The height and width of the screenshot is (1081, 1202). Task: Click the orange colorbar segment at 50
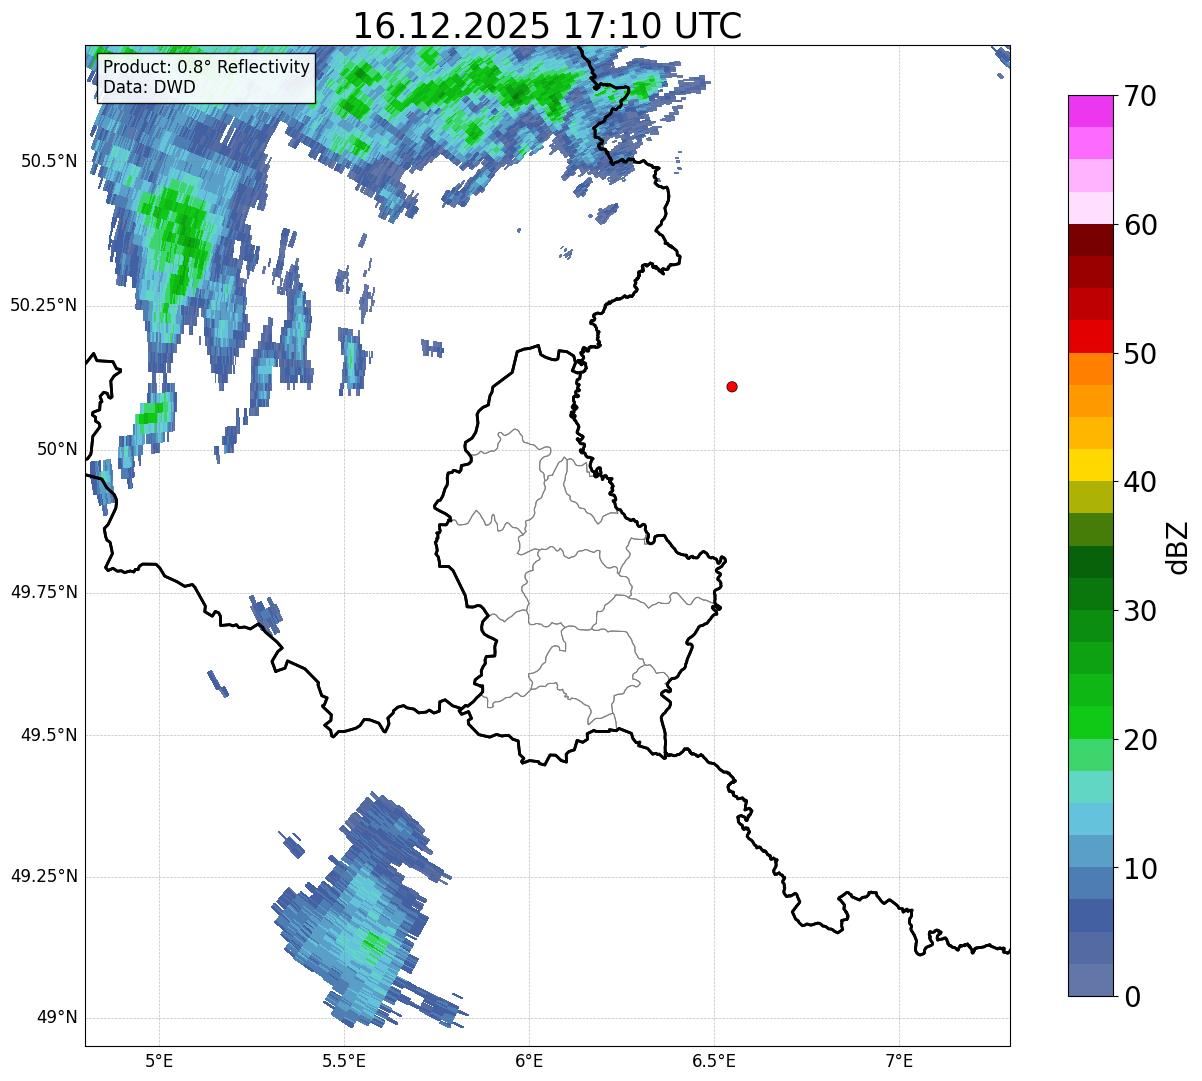1091,369
